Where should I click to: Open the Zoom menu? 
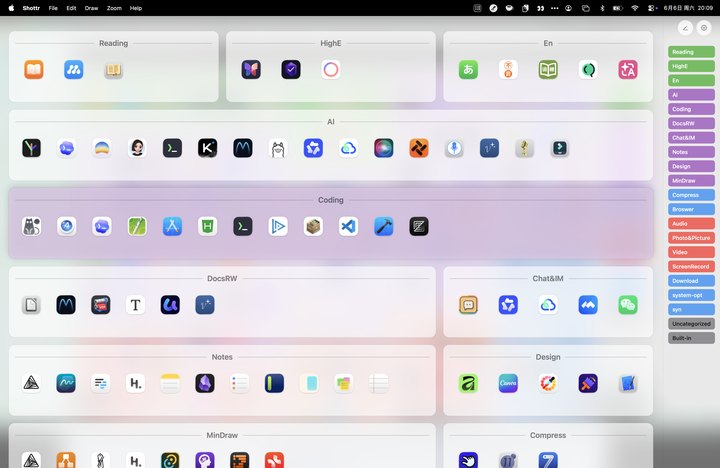(114, 8)
